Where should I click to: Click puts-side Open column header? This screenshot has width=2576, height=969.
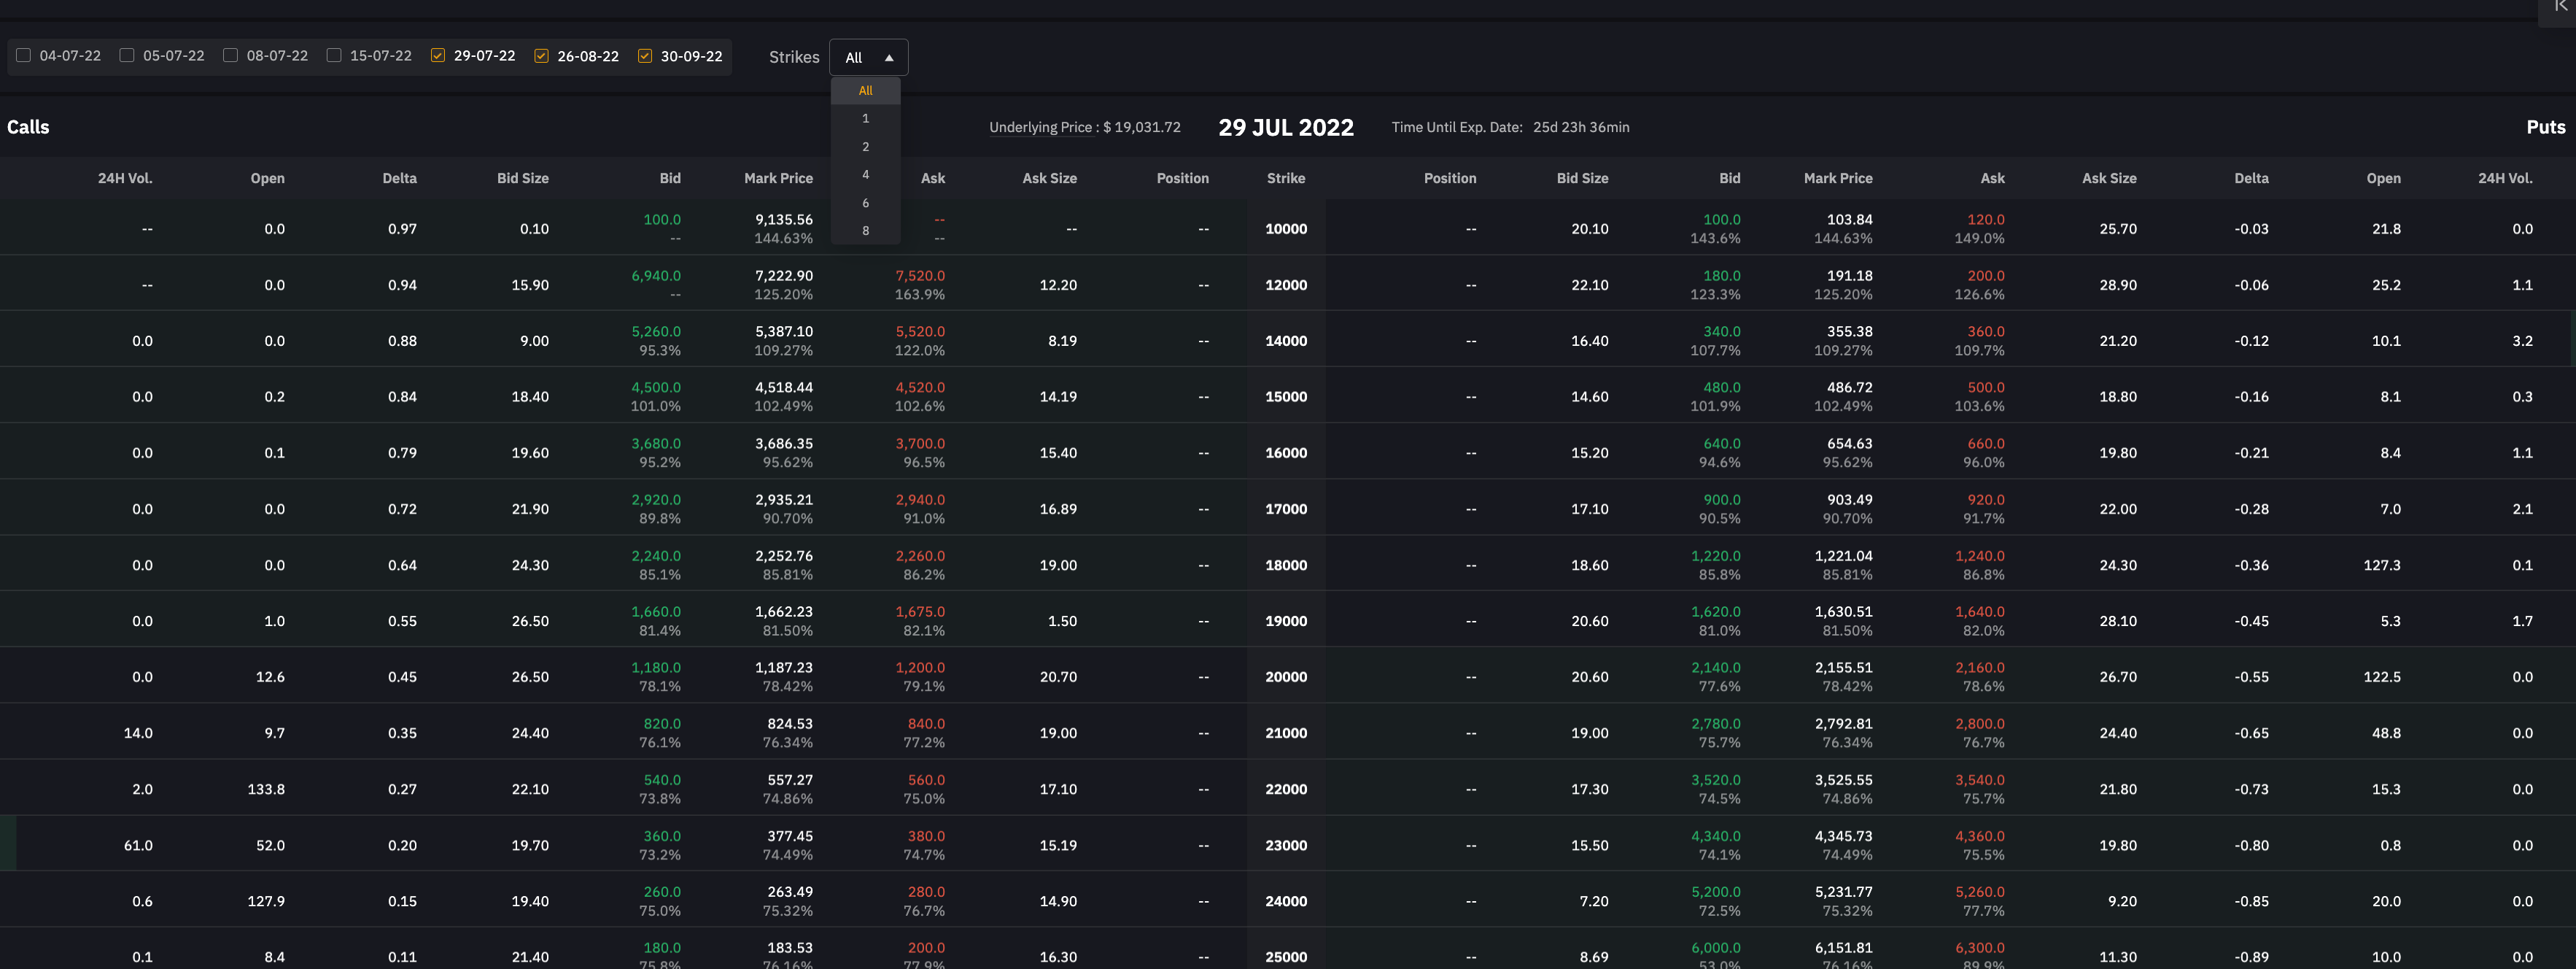pyautogui.click(x=2383, y=179)
